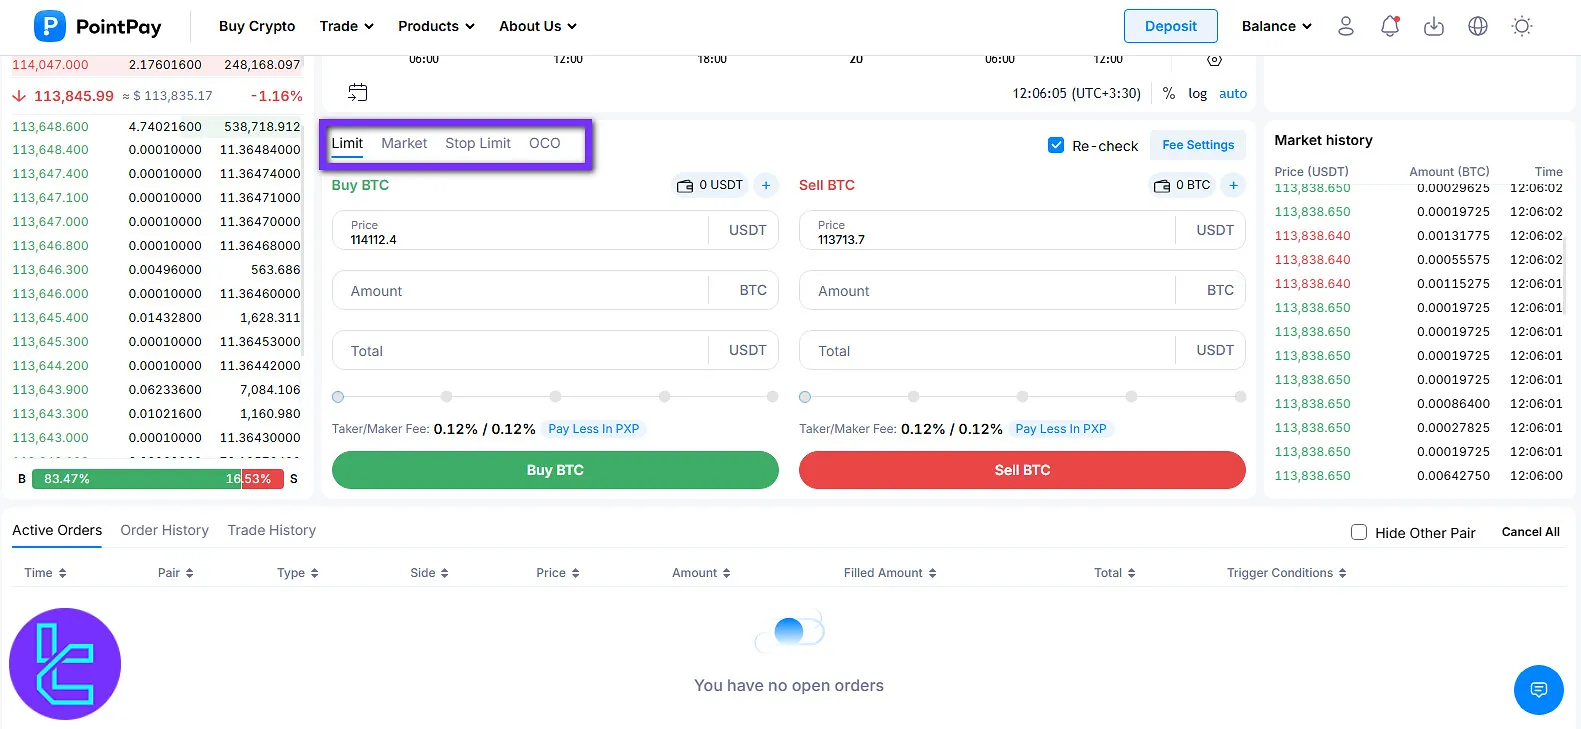Sort open orders by Side column
The image size is (1581, 729).
(430, 573)
